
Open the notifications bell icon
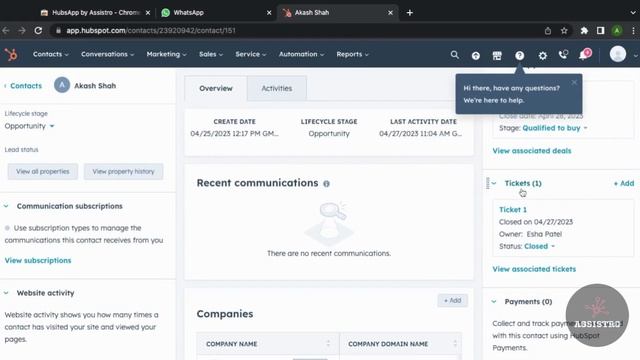pyautogui.click(x=584, y=55)
